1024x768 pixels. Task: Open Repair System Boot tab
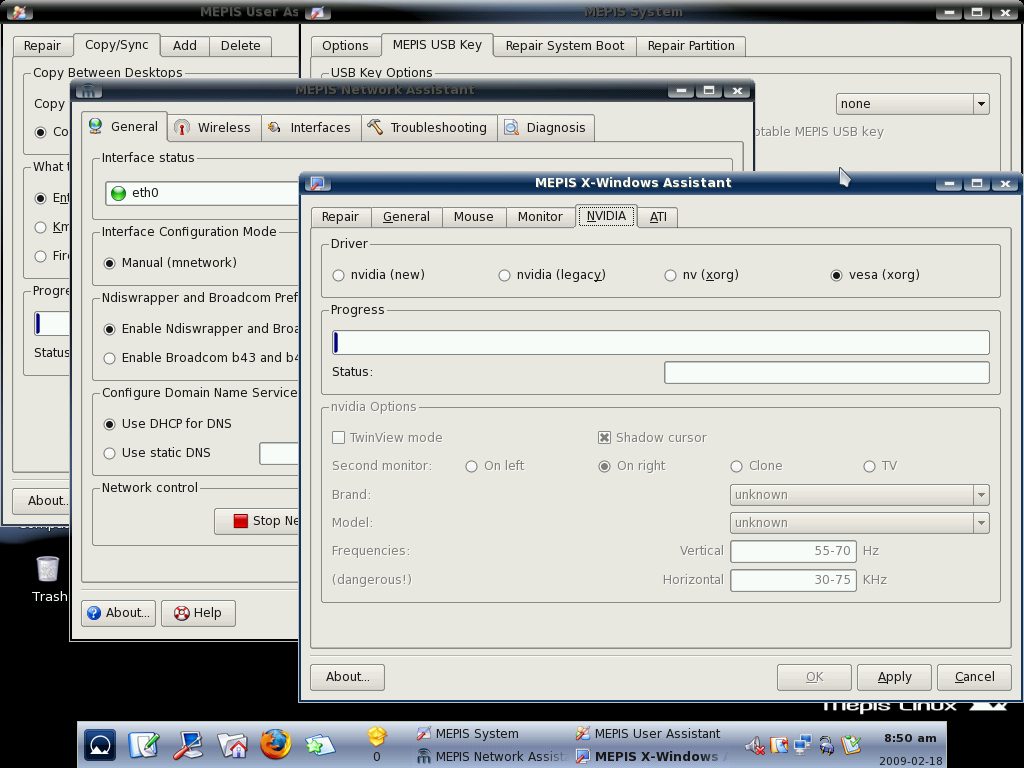pos(565,46)
